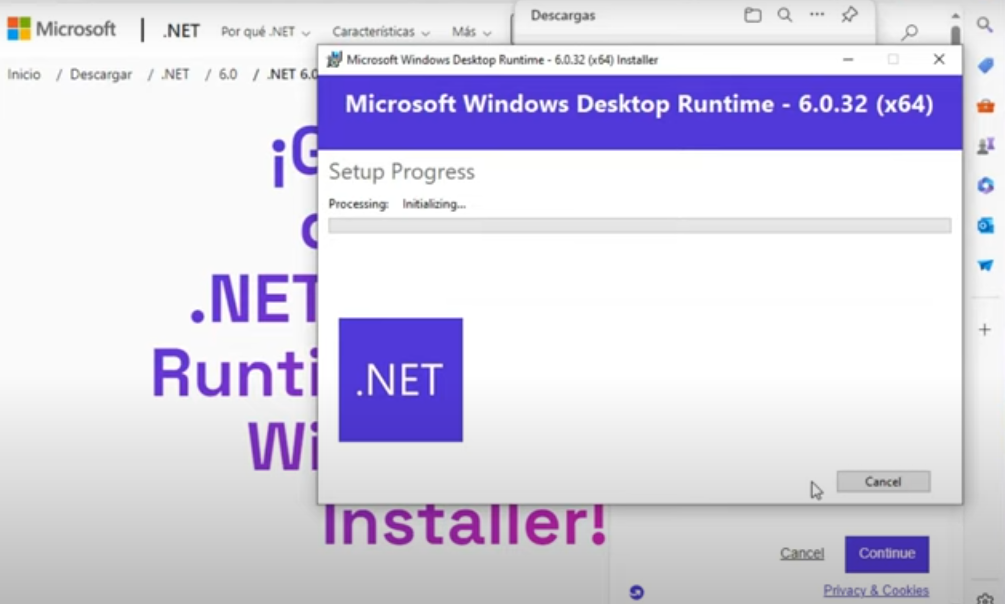Expand the Características menu

(x=381, y=31)
